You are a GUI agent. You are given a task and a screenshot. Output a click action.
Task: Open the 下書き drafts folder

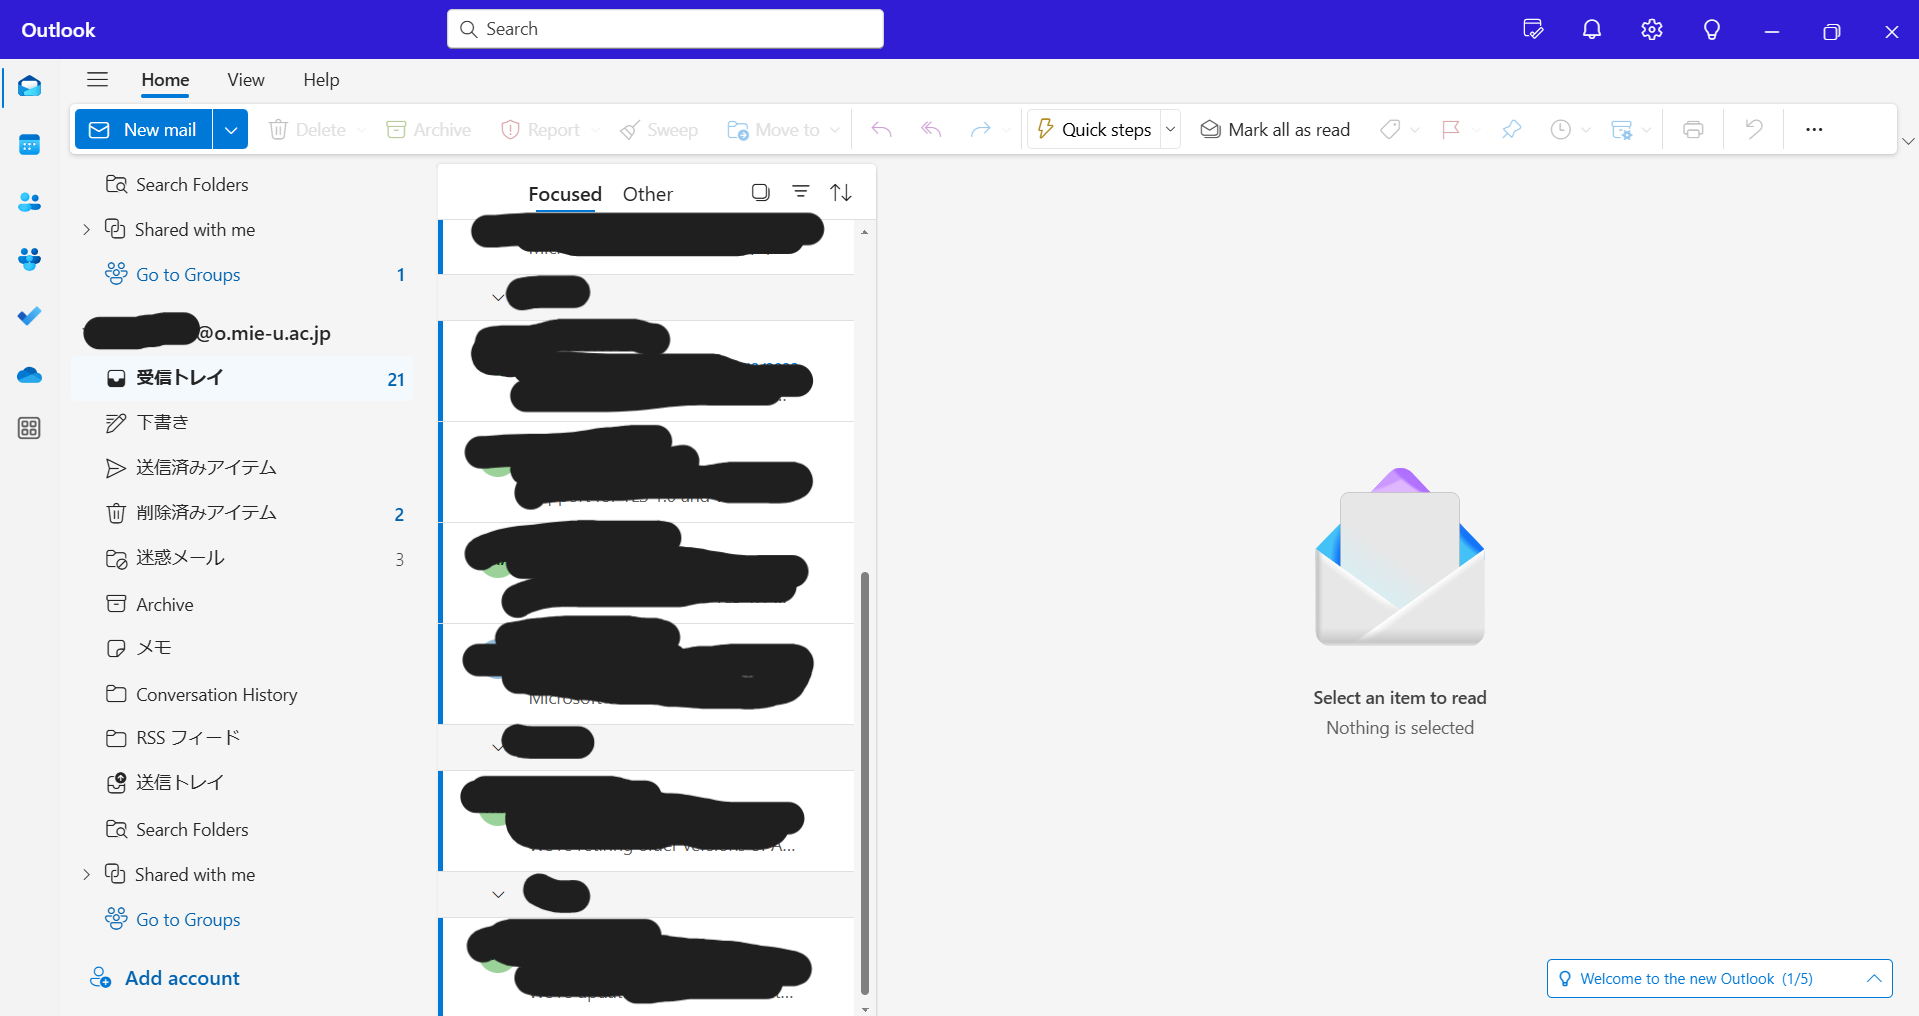click(x=242, y=423)
